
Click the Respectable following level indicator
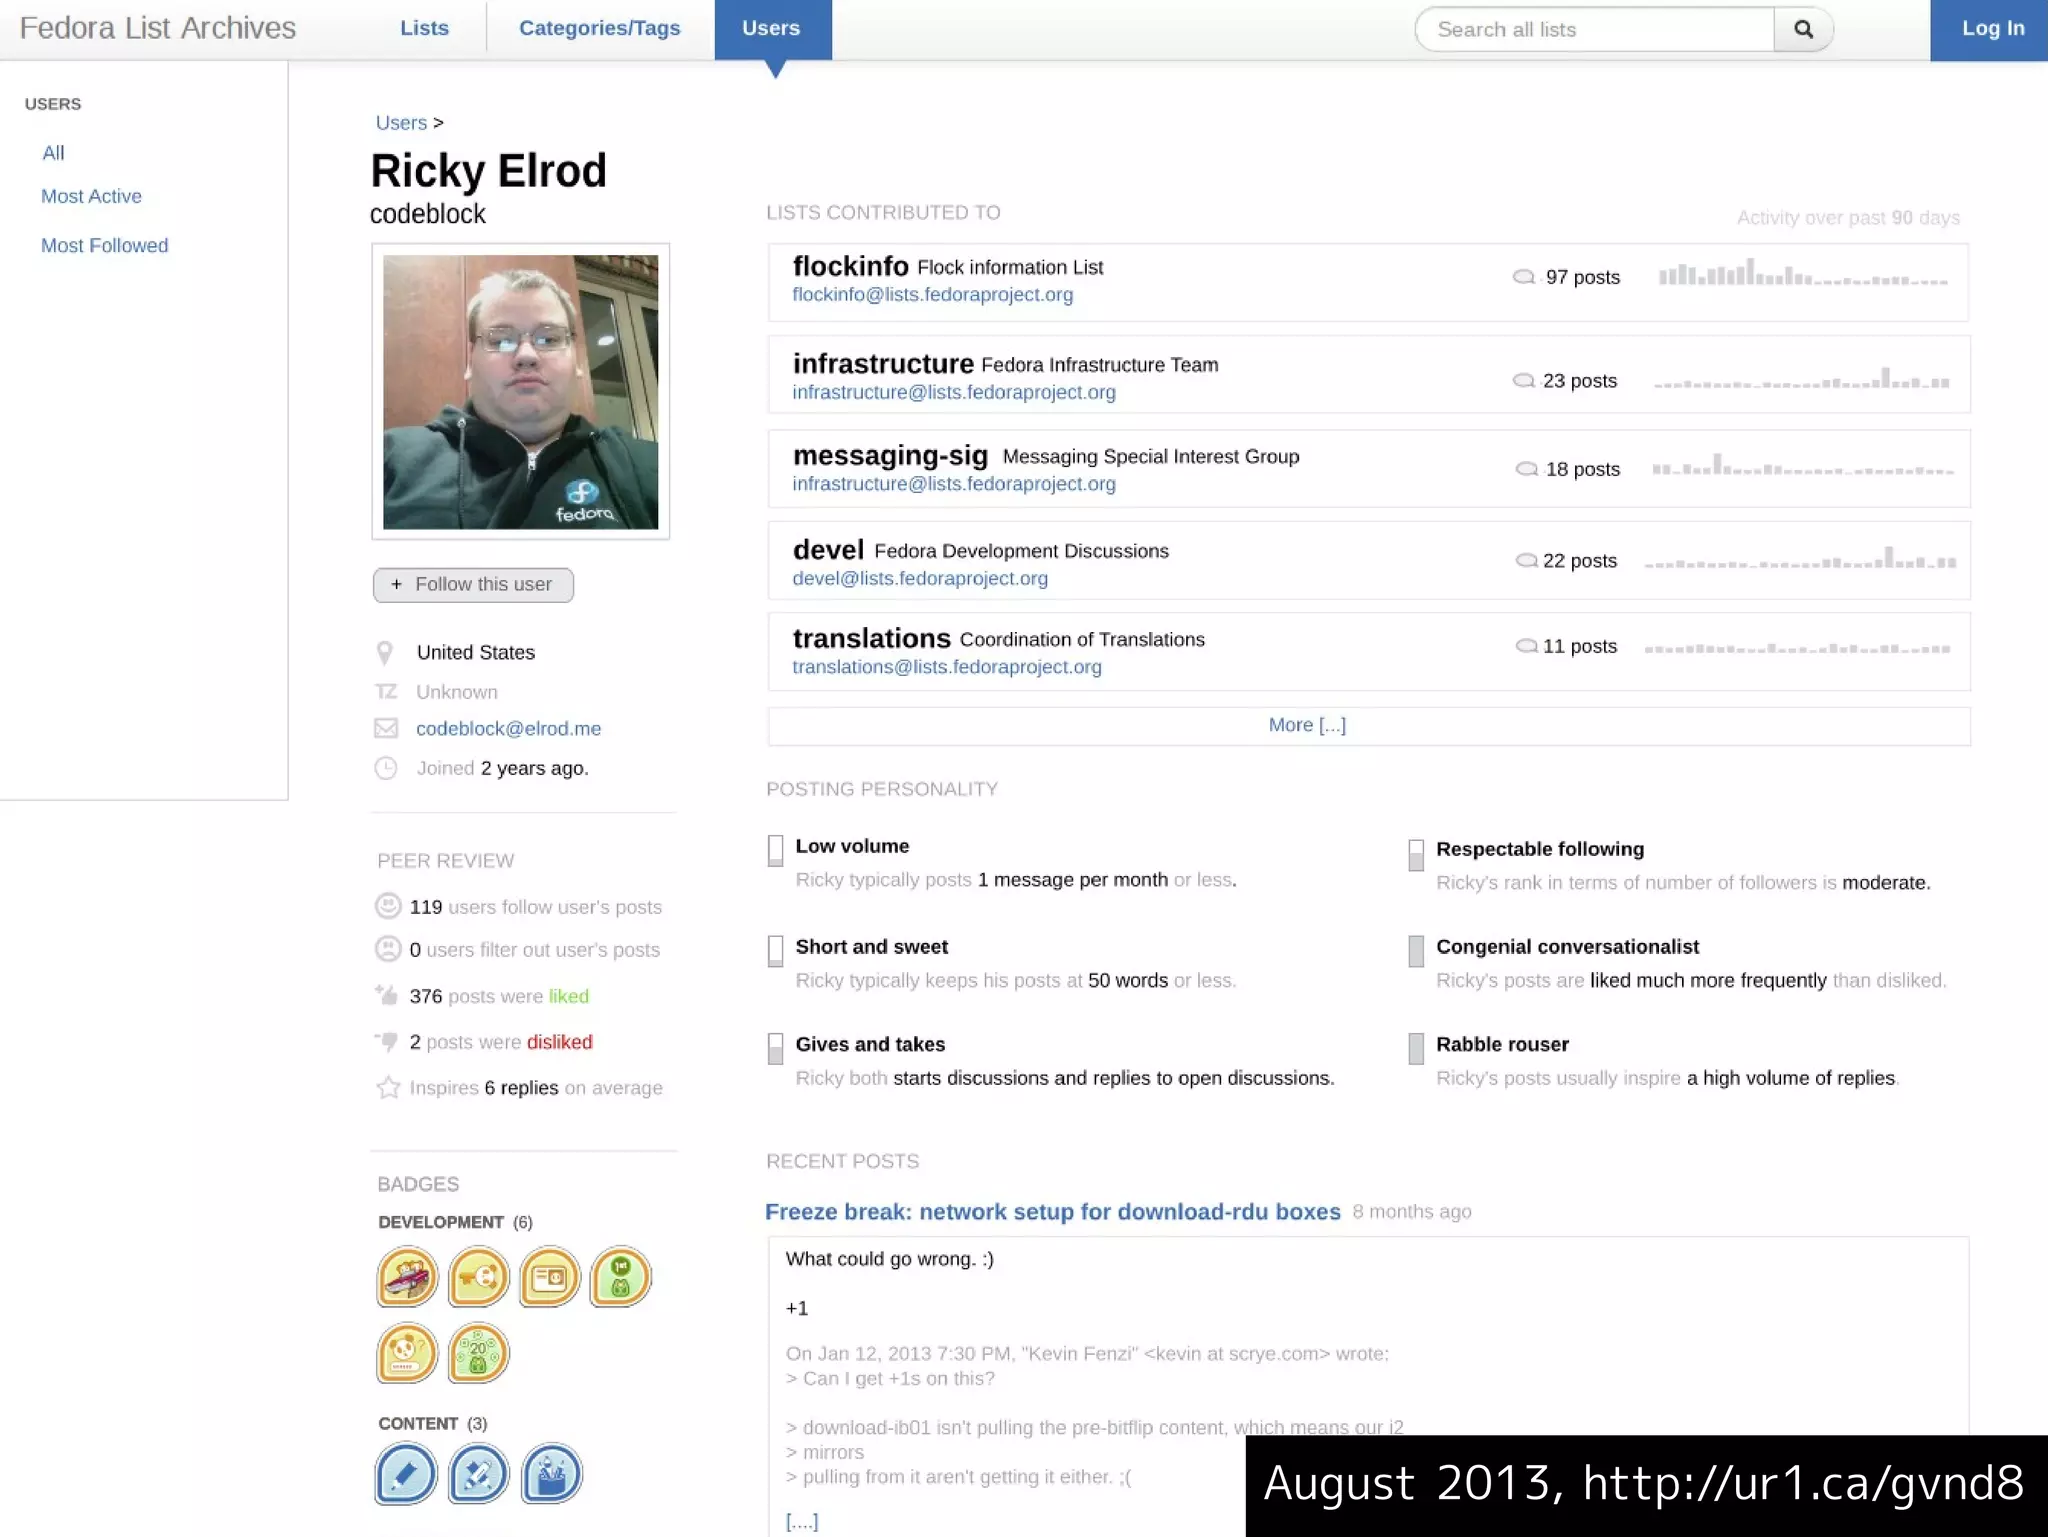[x=1416, y=855]
